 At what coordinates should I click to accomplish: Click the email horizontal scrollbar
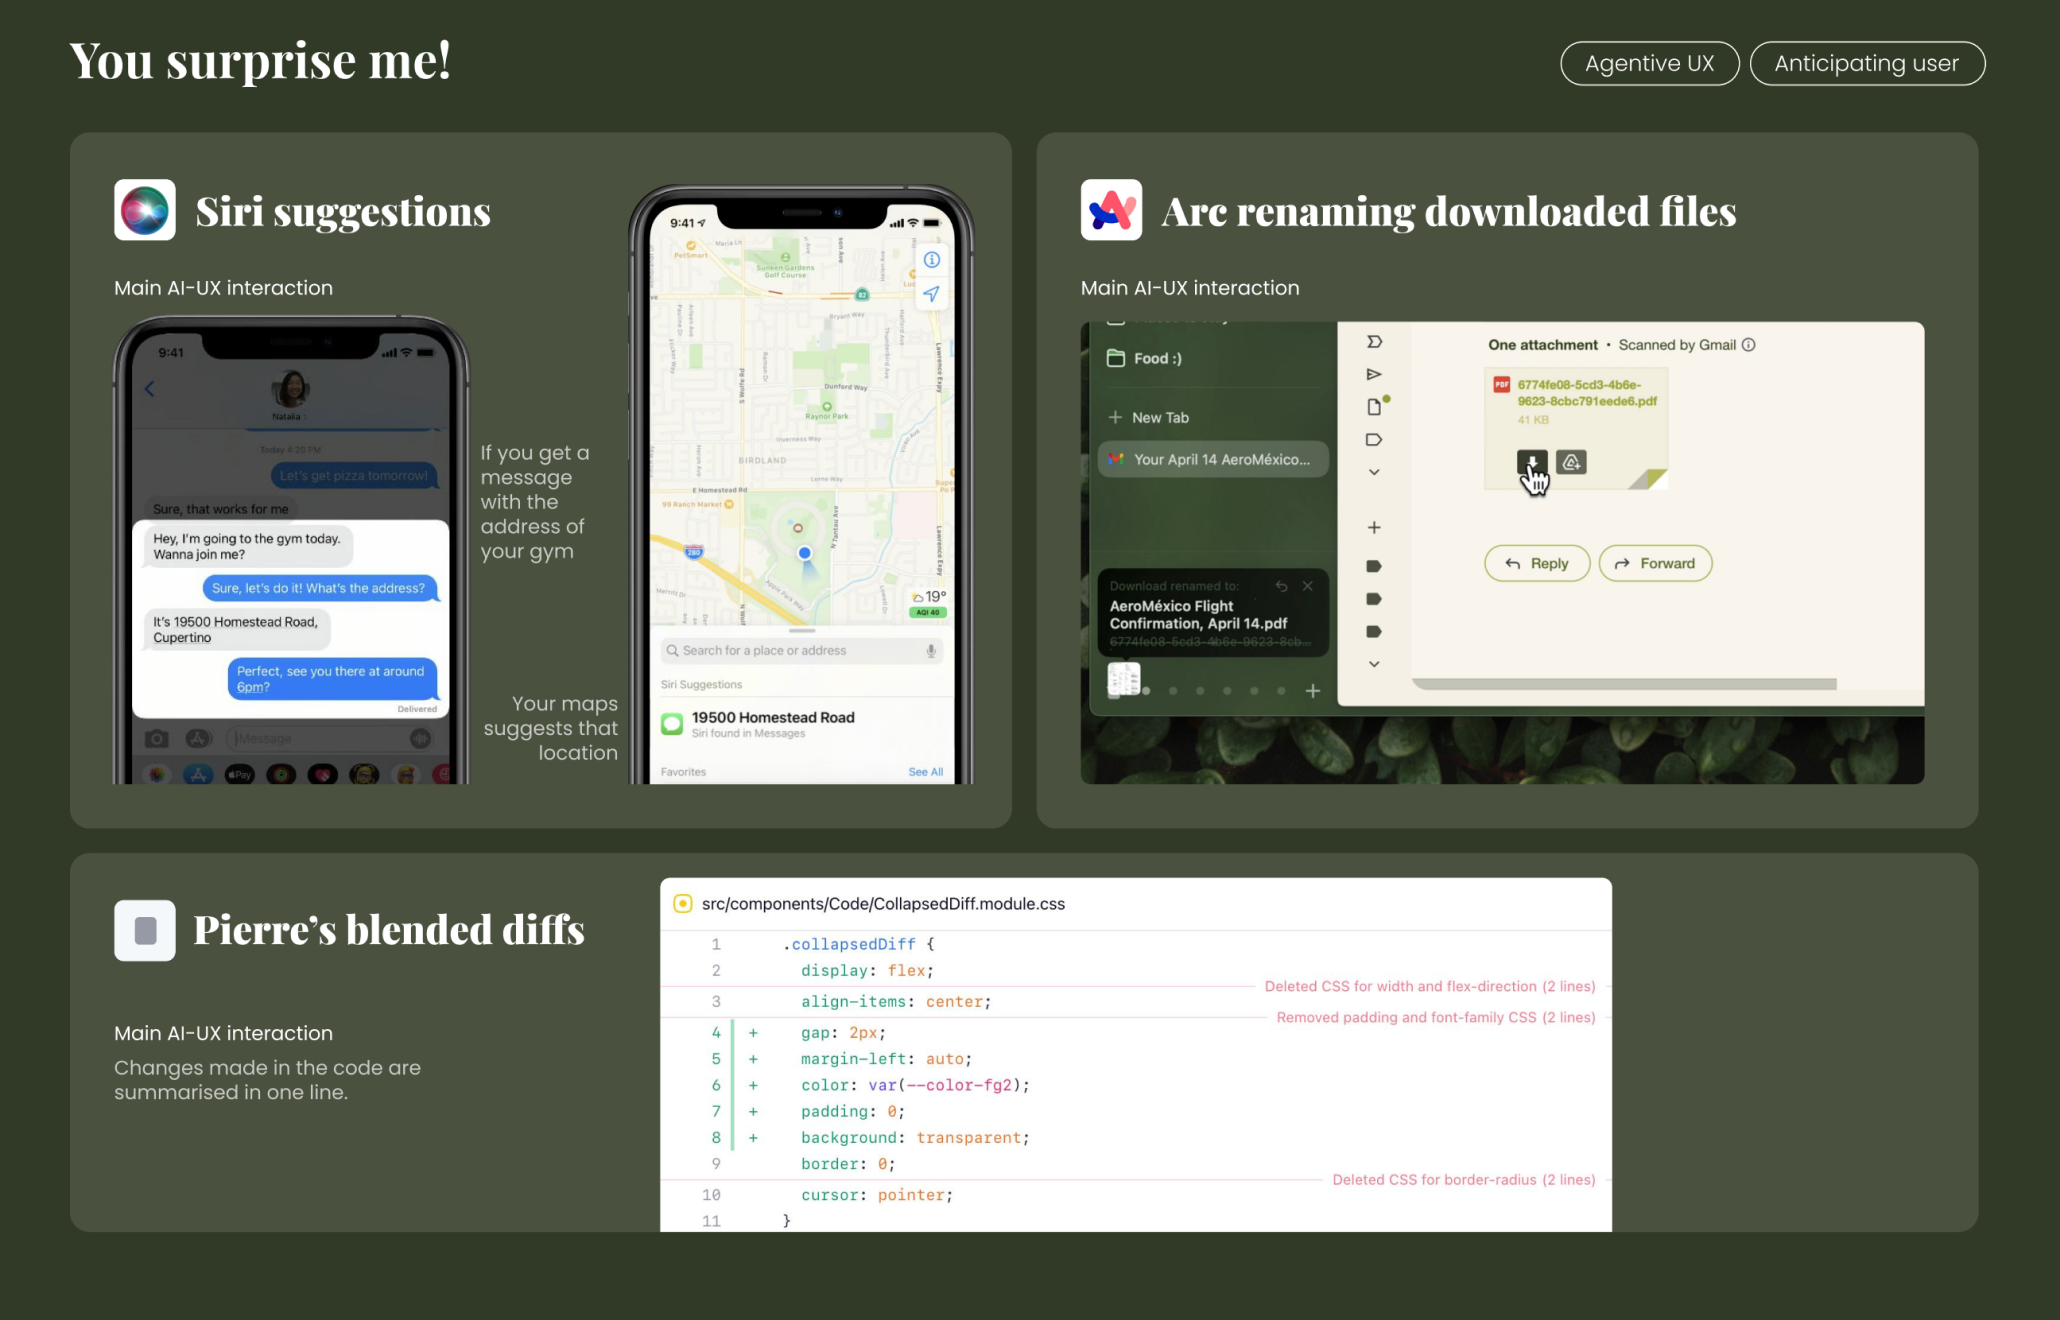tap(1624, 685)
